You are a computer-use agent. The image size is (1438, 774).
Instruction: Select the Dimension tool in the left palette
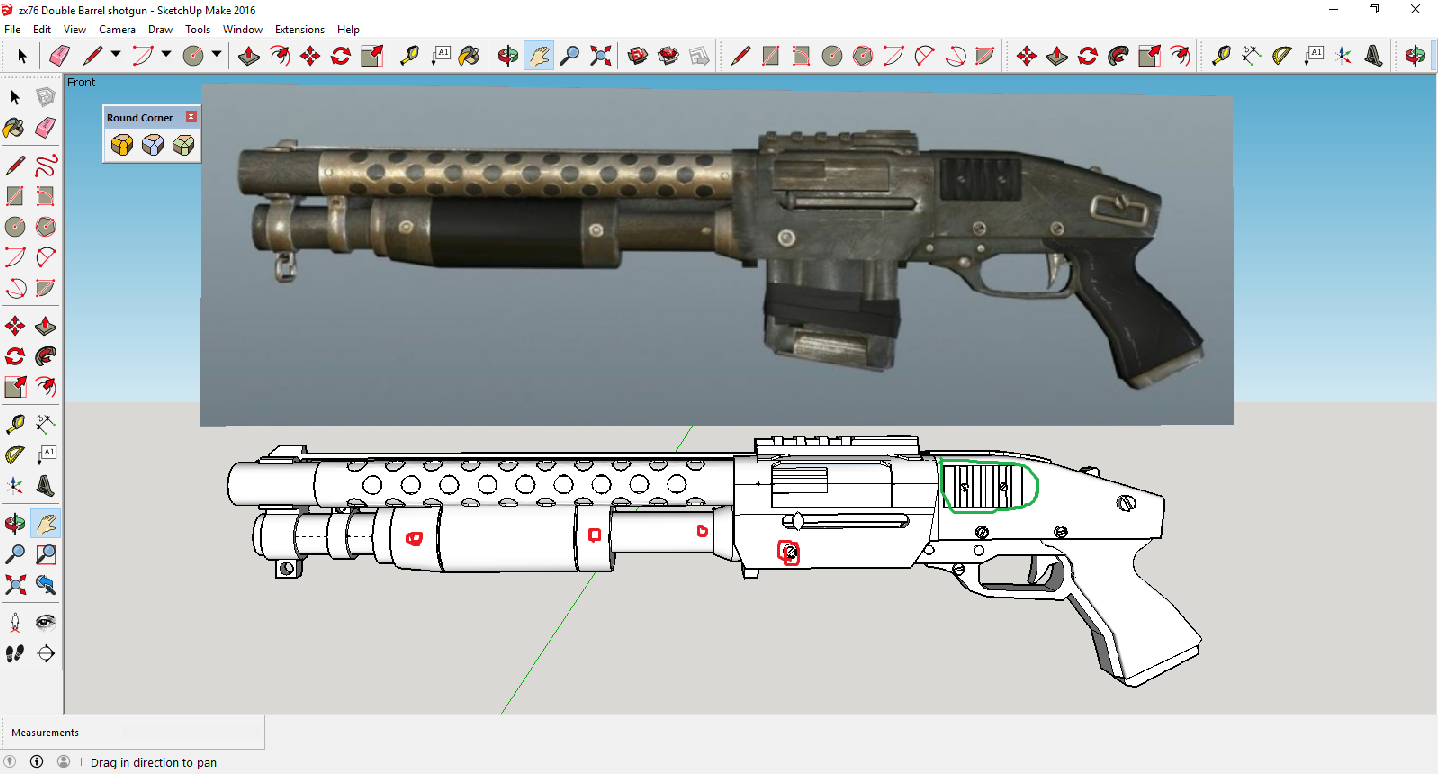(x=45, y=423)
